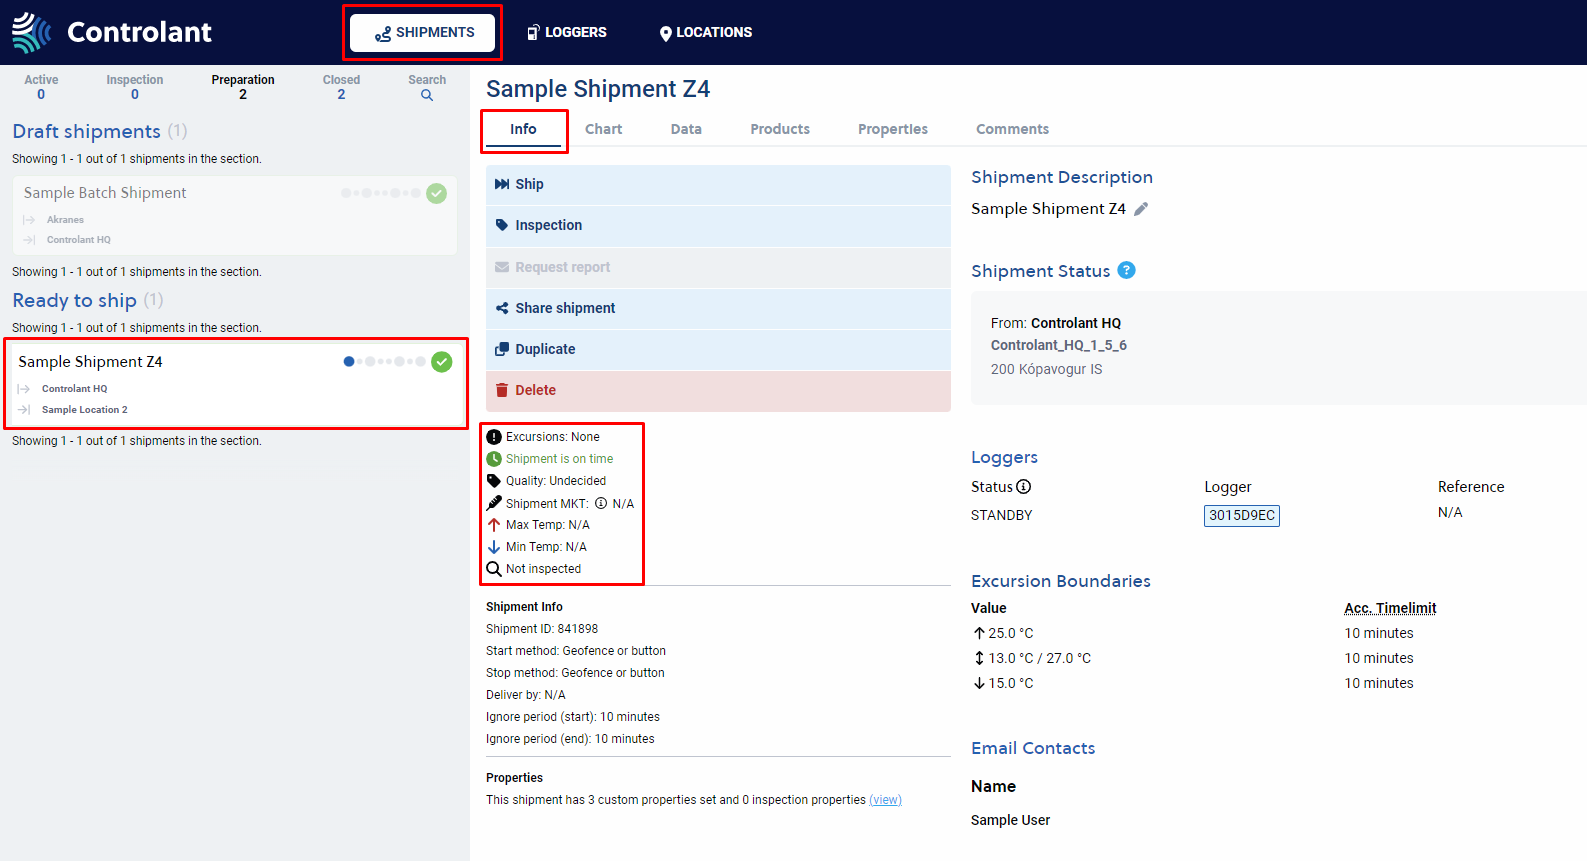1587x861 pixels.
Task: Open Sample Batch Shipment card
Action: pyautogui.click(x=235, y=215)
